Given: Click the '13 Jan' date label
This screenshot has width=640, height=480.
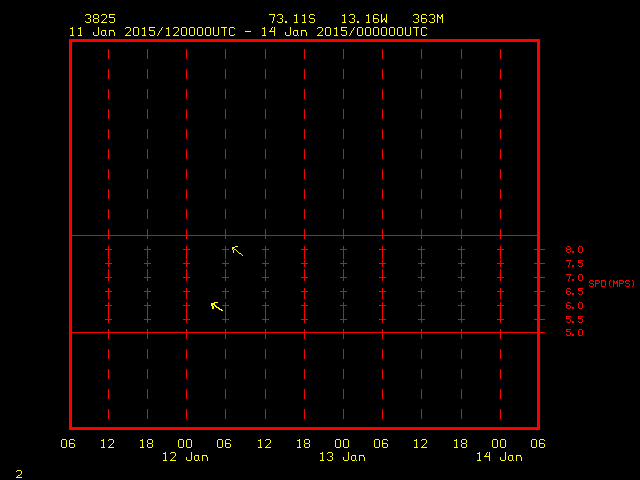Looking at the screenshot, I should point(342,457).
